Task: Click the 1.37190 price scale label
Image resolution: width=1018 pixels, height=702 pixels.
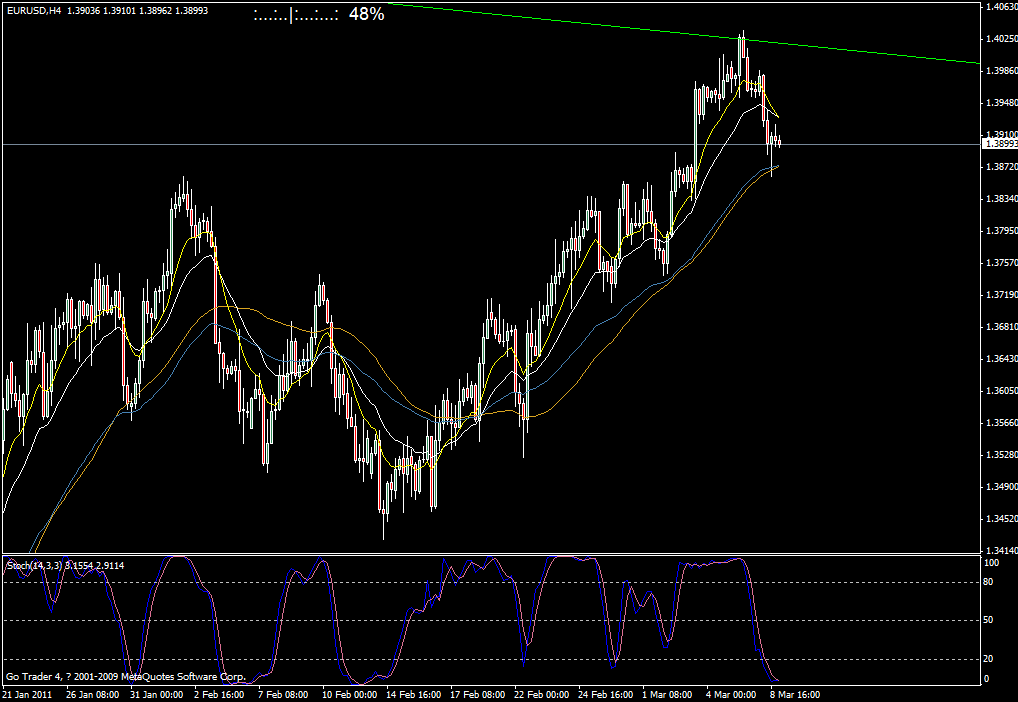Action: (x=1000, y=295)
